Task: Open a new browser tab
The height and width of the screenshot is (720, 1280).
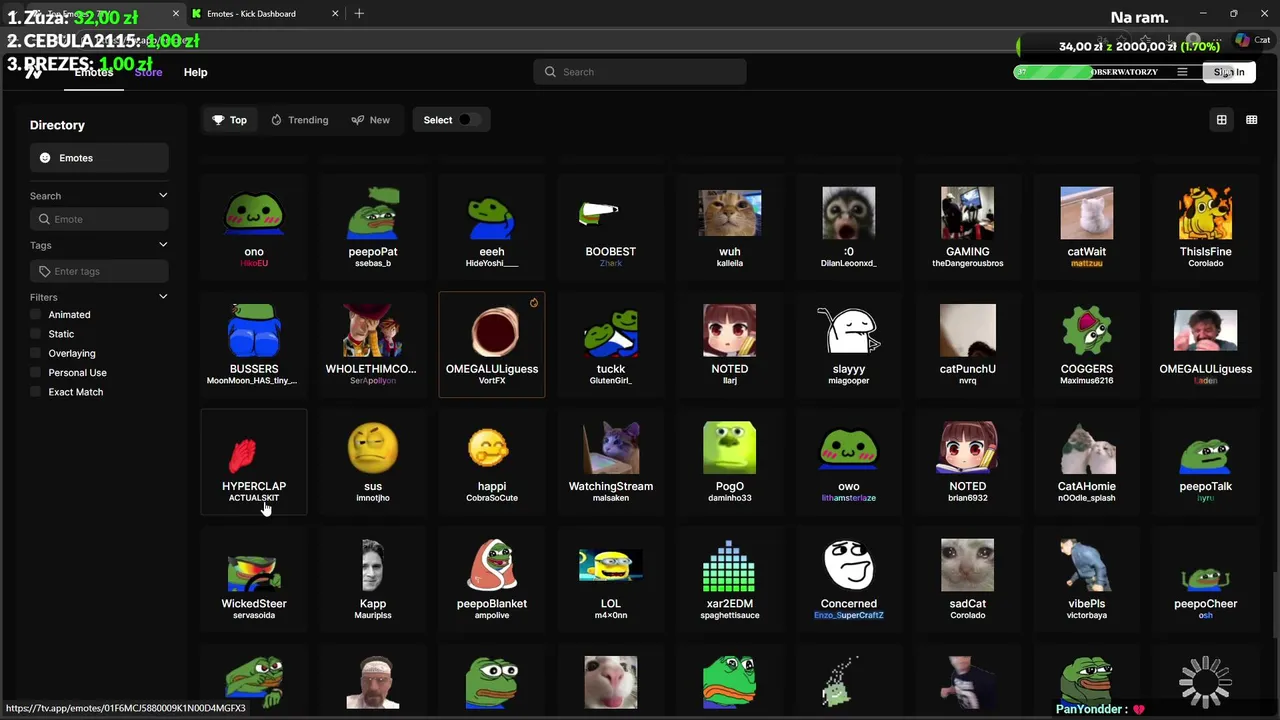Action: click(x=359, y=13)
